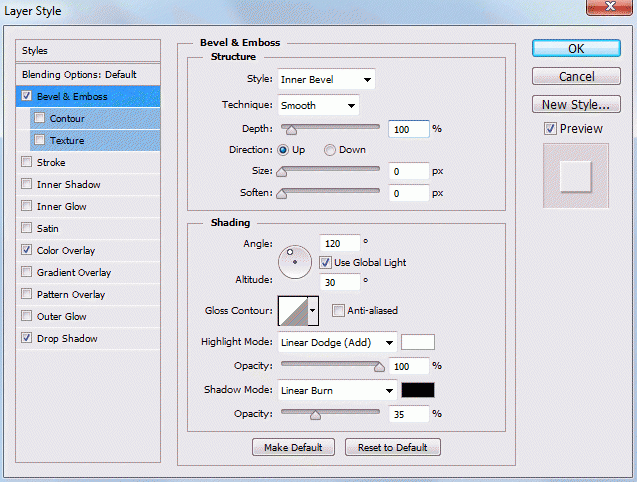Click the Depth percentage input field

pos(409,129)
